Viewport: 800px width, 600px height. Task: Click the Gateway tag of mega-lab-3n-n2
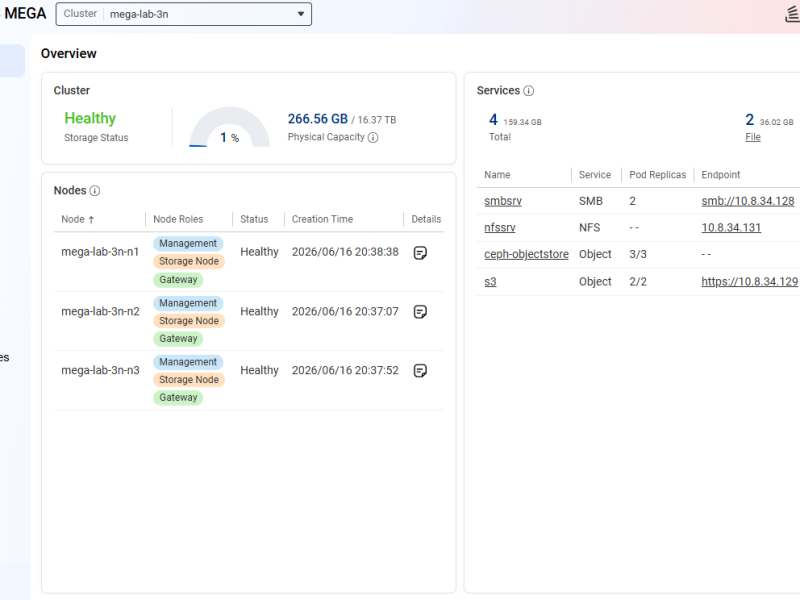click(x=178, y=339)
